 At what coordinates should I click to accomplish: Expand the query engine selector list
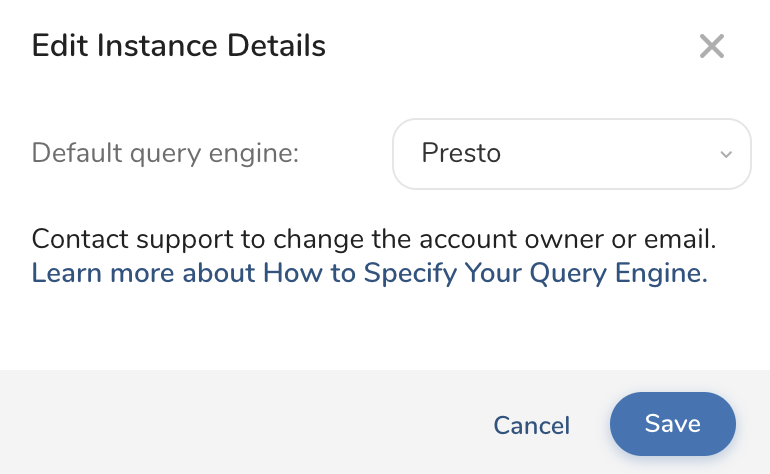pos(571,154)
